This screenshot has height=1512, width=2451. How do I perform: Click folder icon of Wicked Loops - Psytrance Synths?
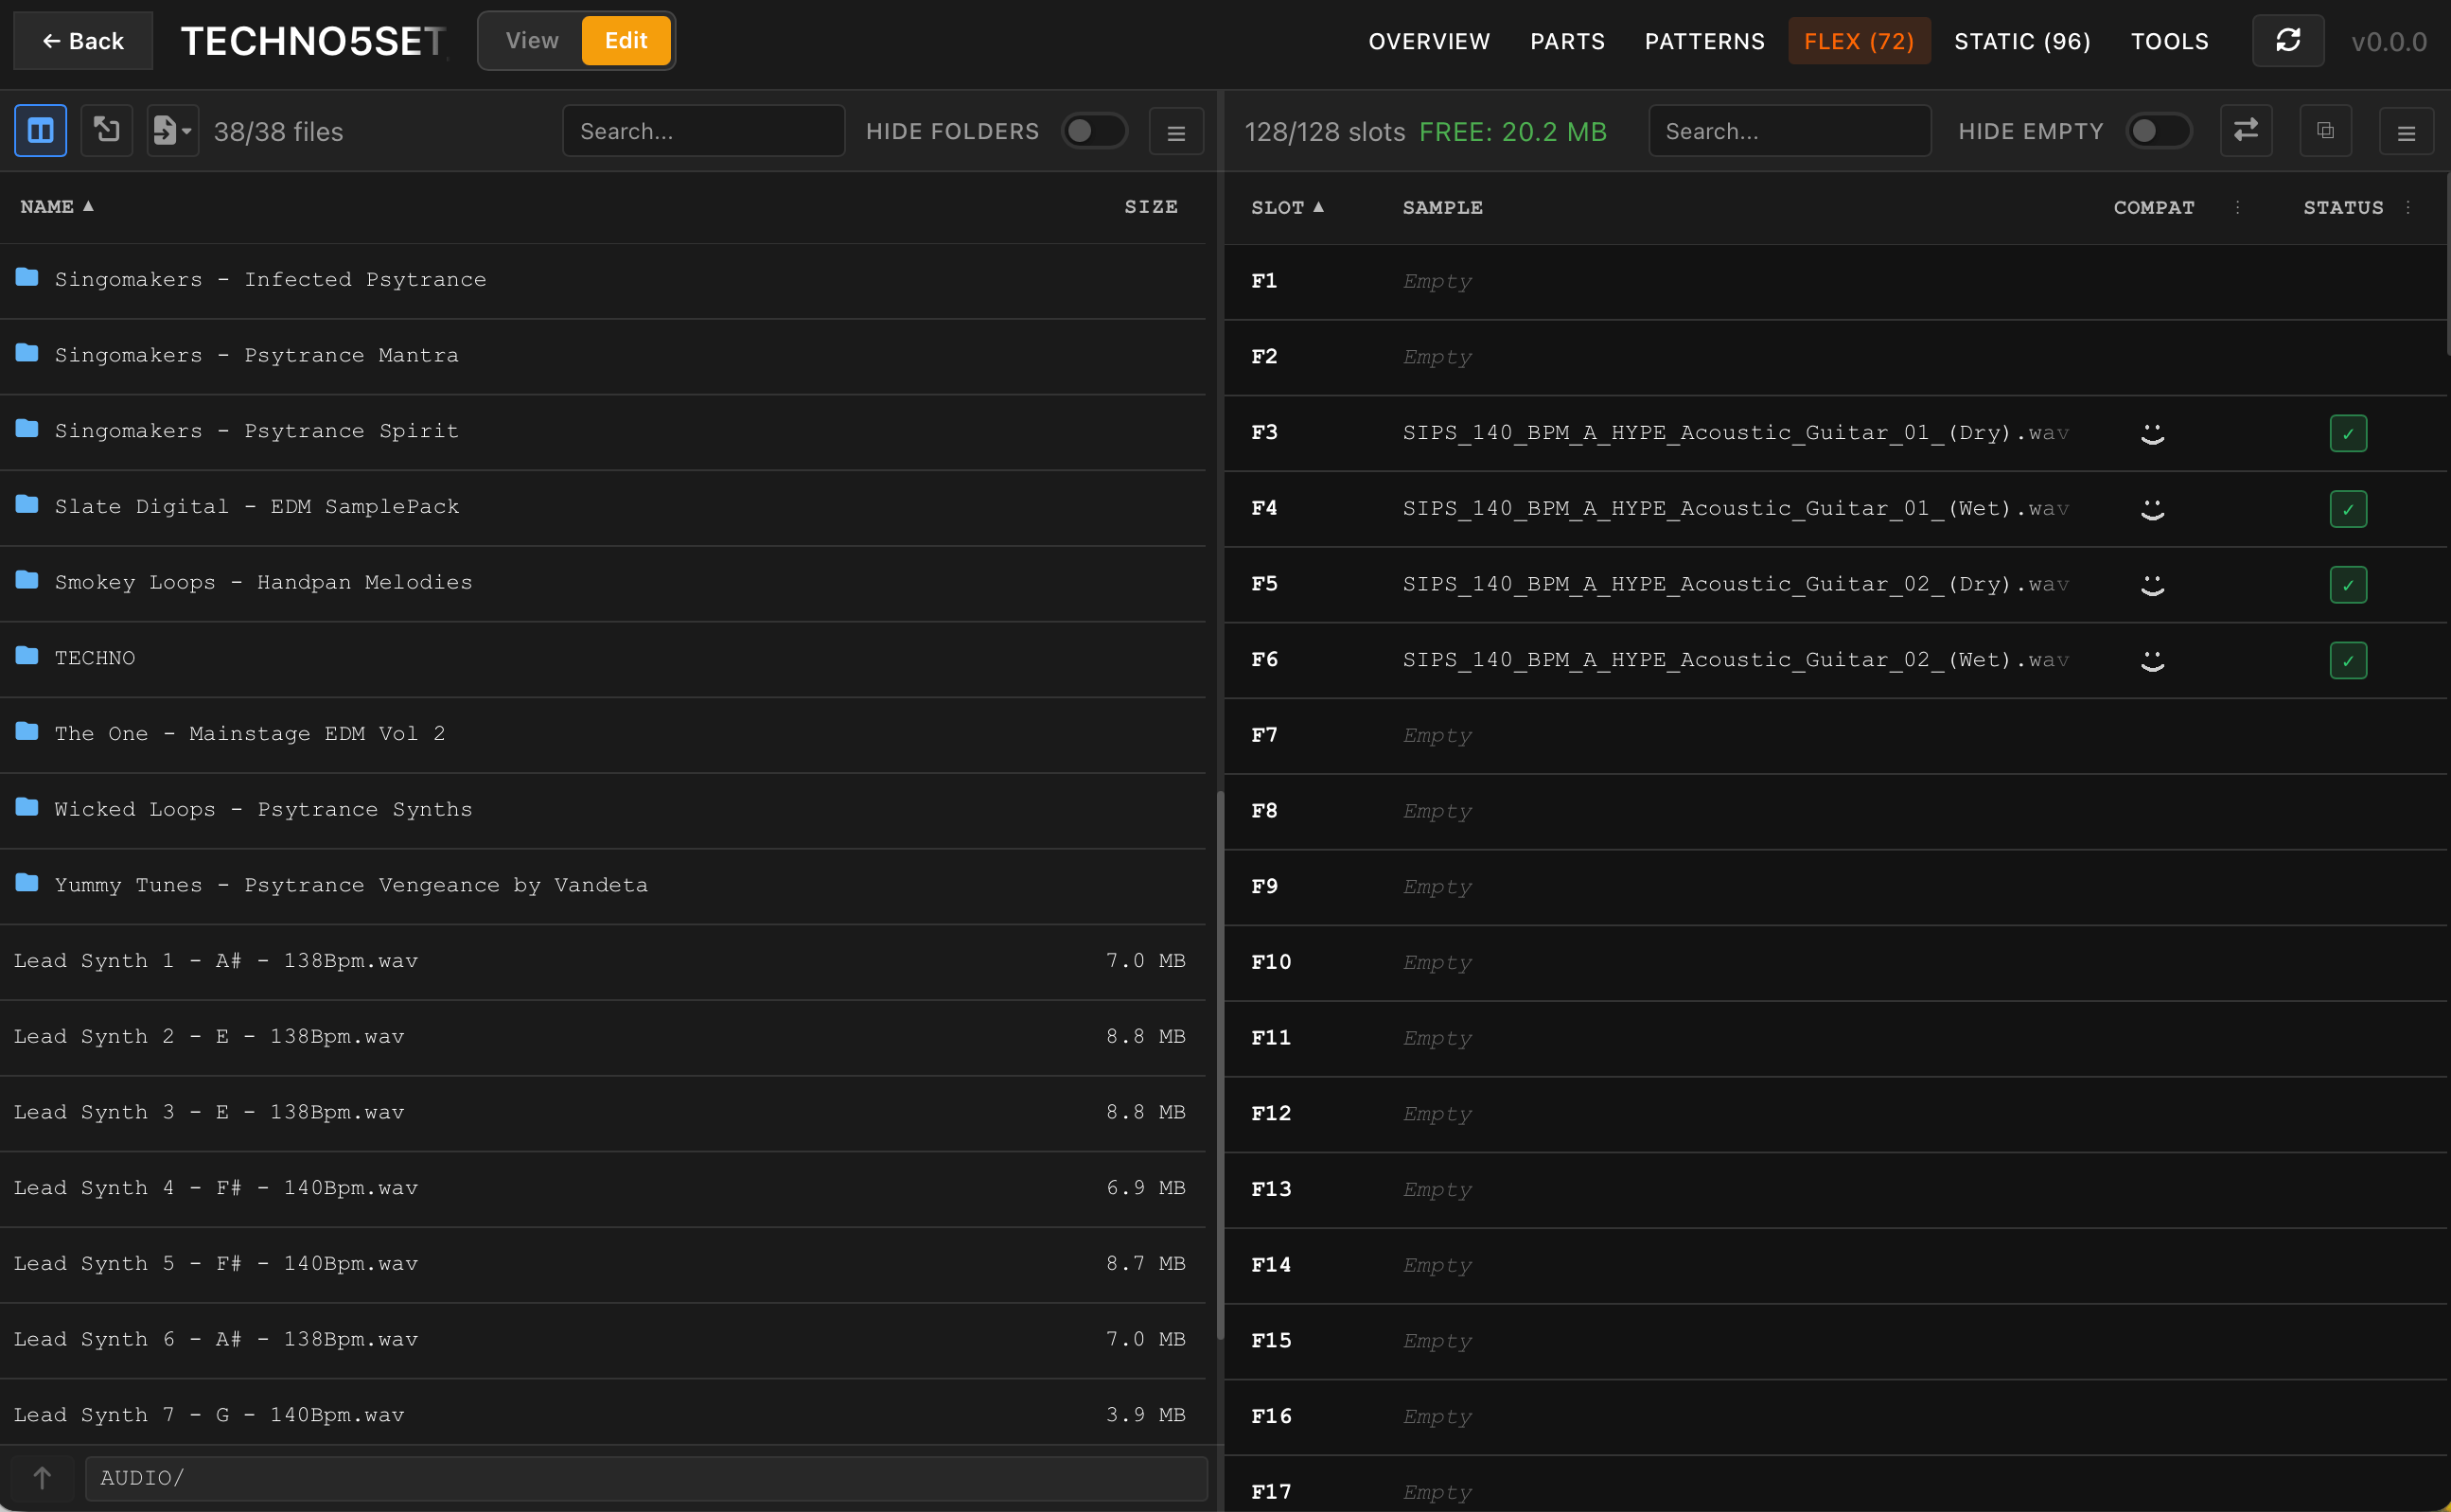(27, 807)
